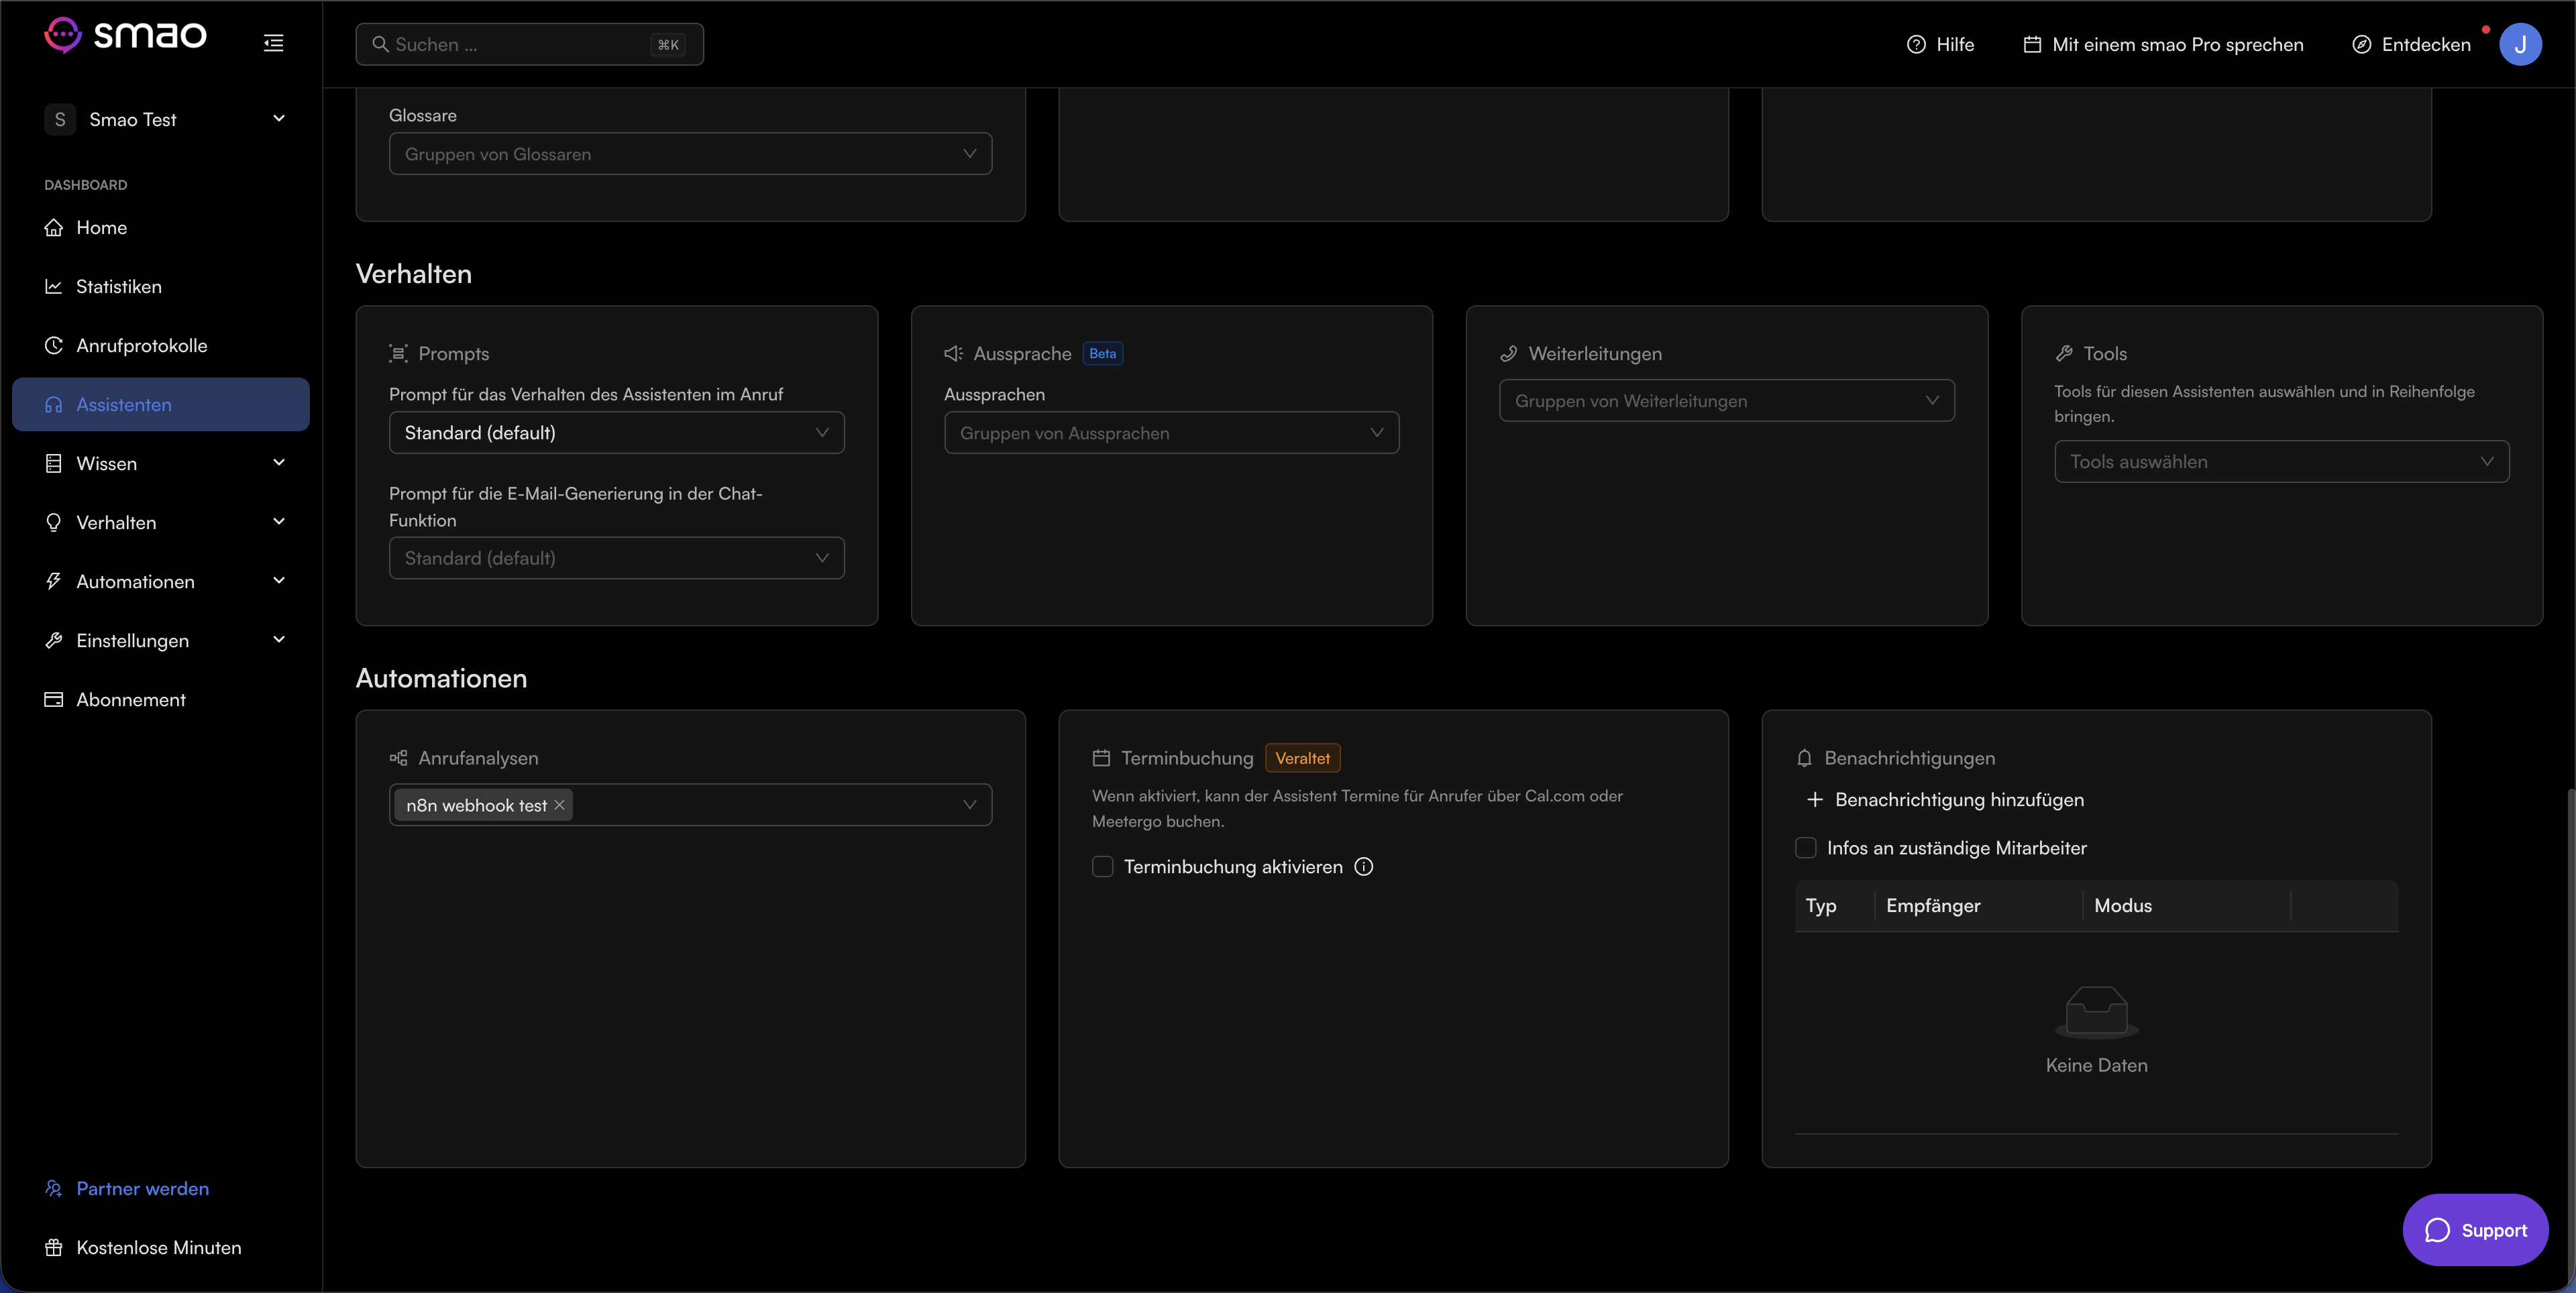Open Entdecken compass icon in header
2576x1293 pixels.
click(x=2361, y=44)
